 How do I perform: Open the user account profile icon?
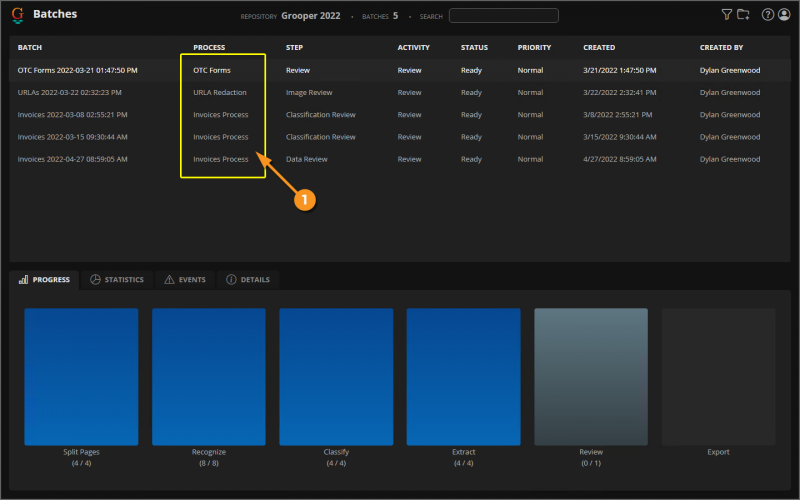point(783,15)
